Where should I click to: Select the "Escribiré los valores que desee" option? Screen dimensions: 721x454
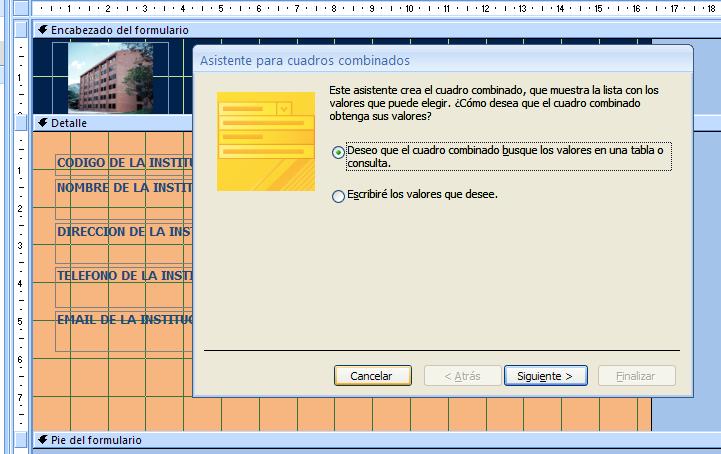click(338, 196)
